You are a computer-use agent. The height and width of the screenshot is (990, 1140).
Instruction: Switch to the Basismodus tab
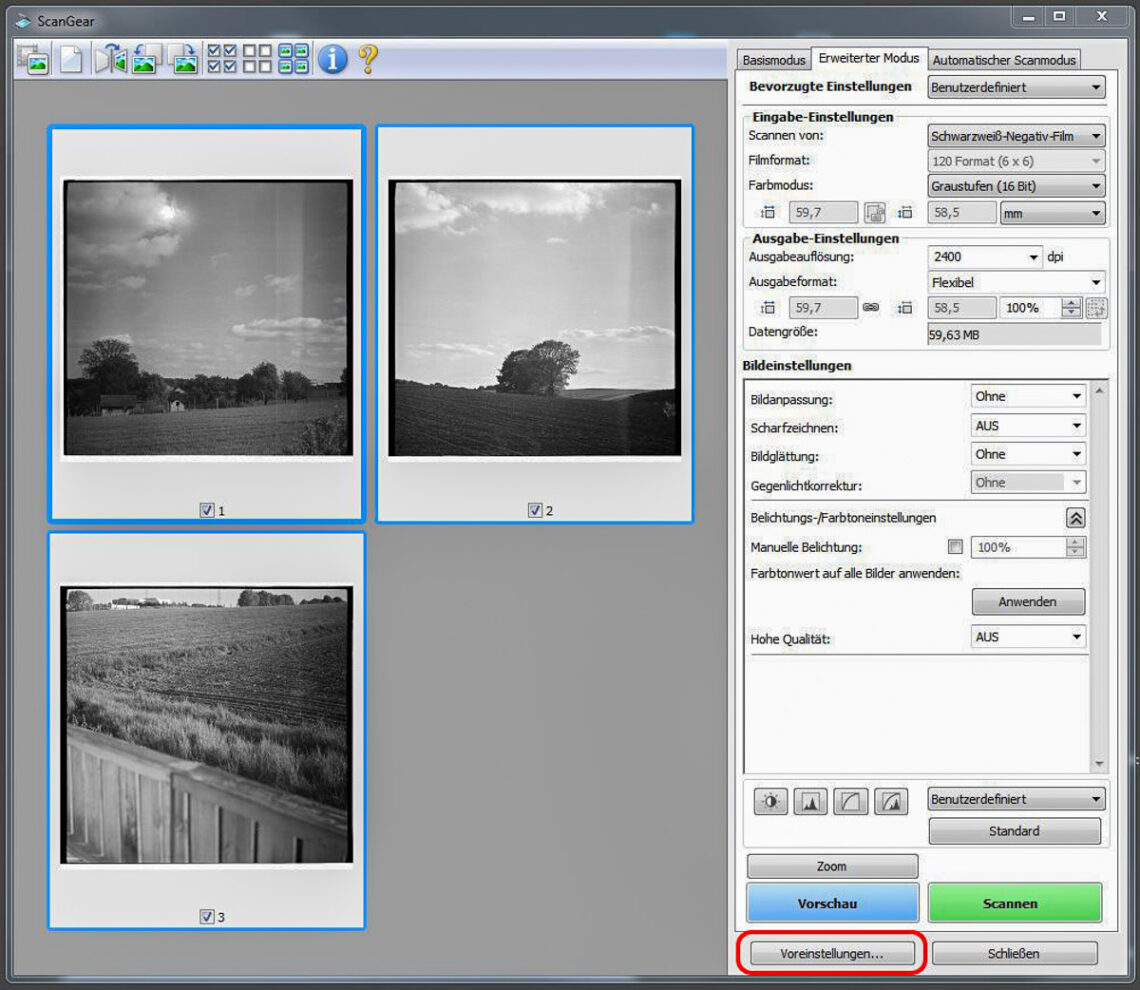[773, 60]
